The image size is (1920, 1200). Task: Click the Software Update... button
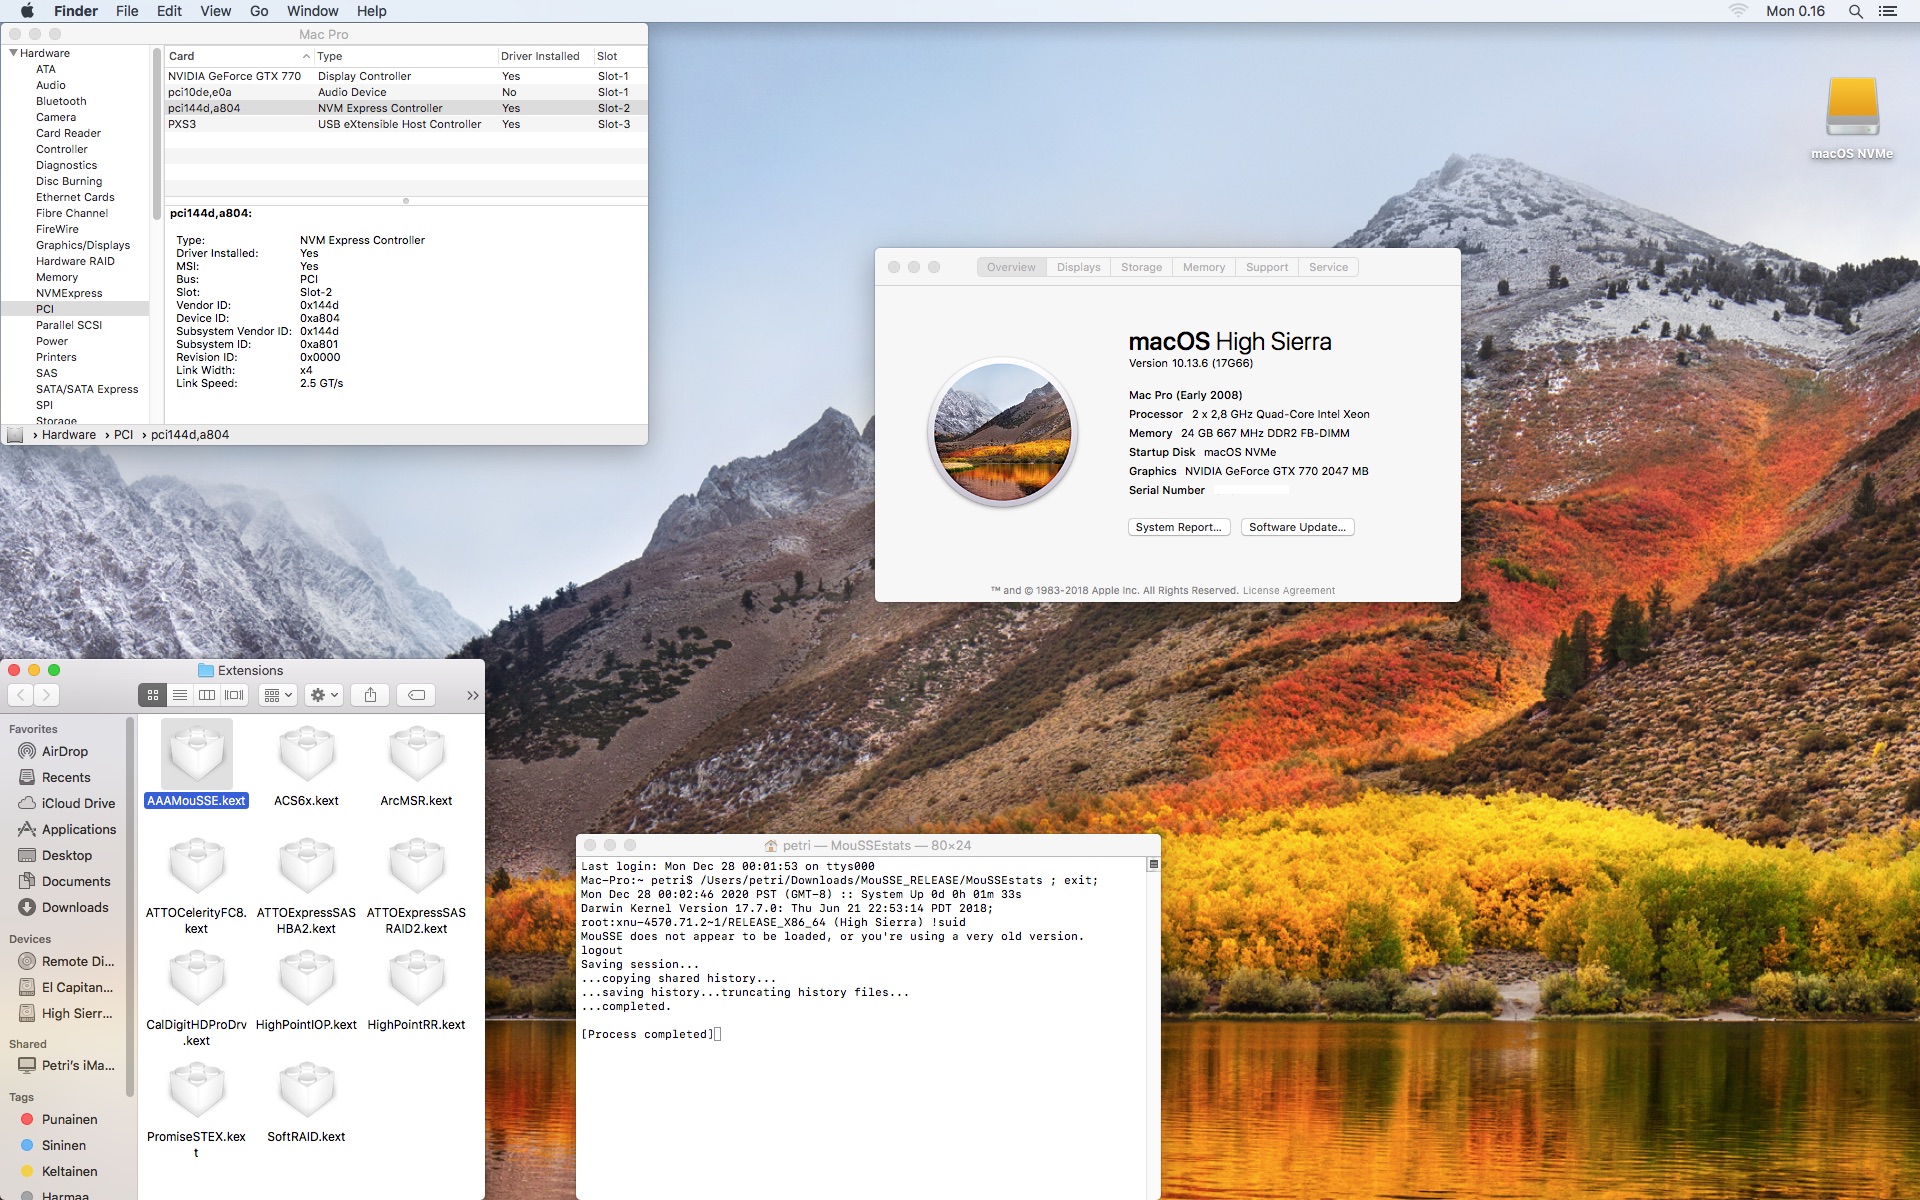tap(1297, 527)
